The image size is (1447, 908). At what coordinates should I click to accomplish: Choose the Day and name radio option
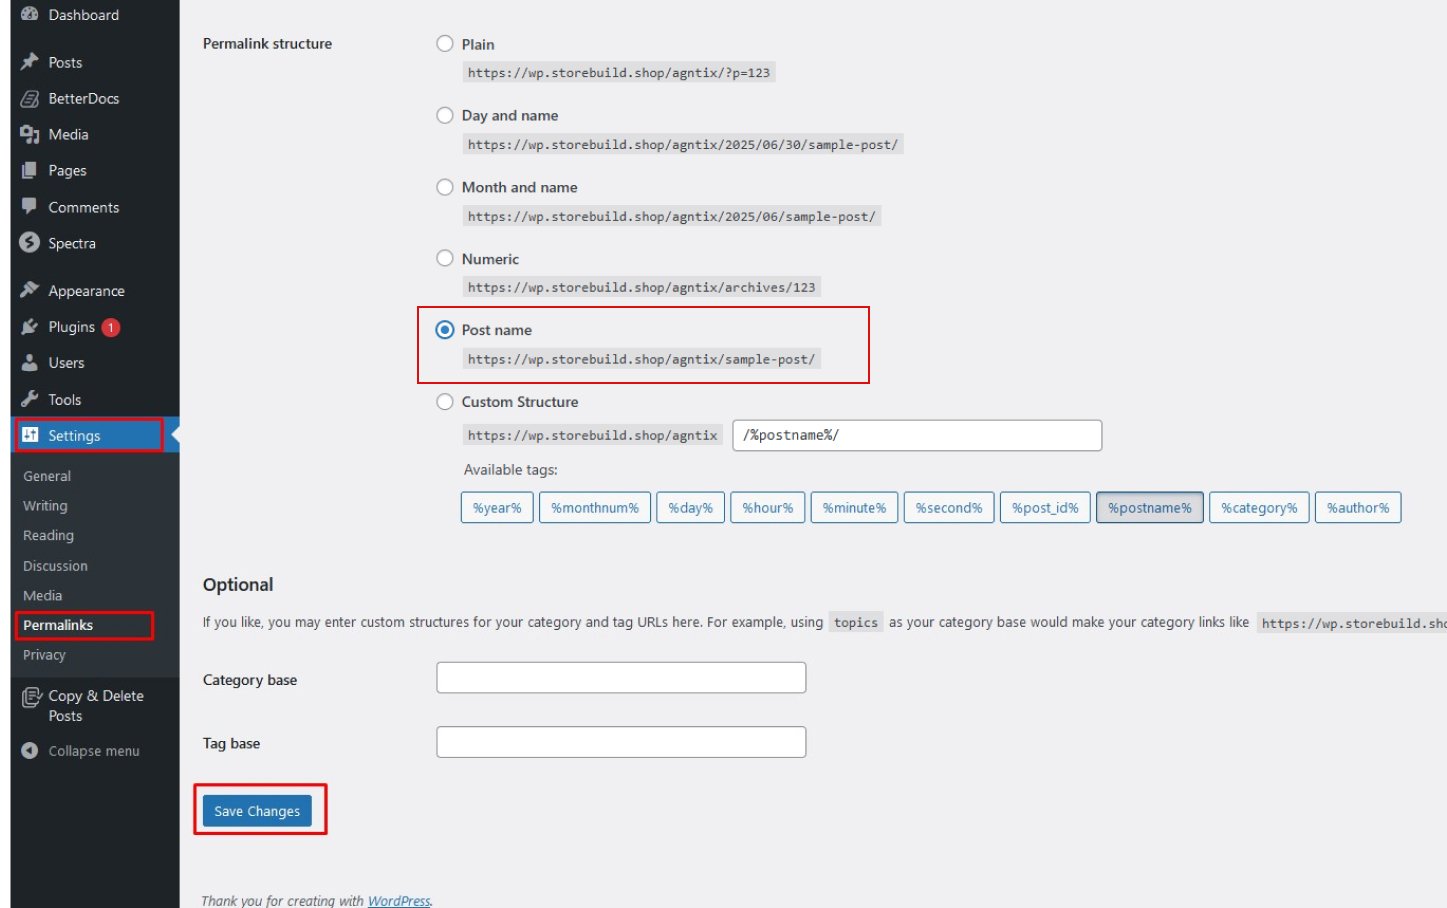coord(445,115)
